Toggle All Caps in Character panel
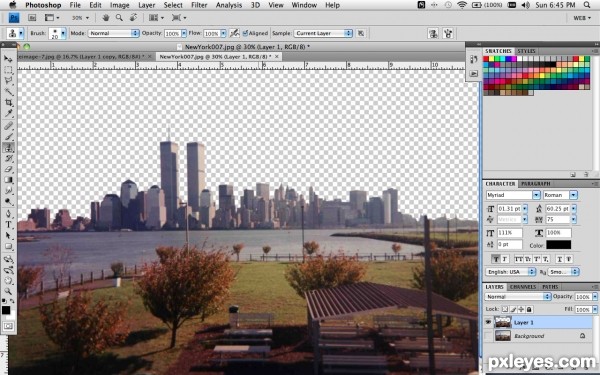The image size is (600, 375). coord(519,259)
